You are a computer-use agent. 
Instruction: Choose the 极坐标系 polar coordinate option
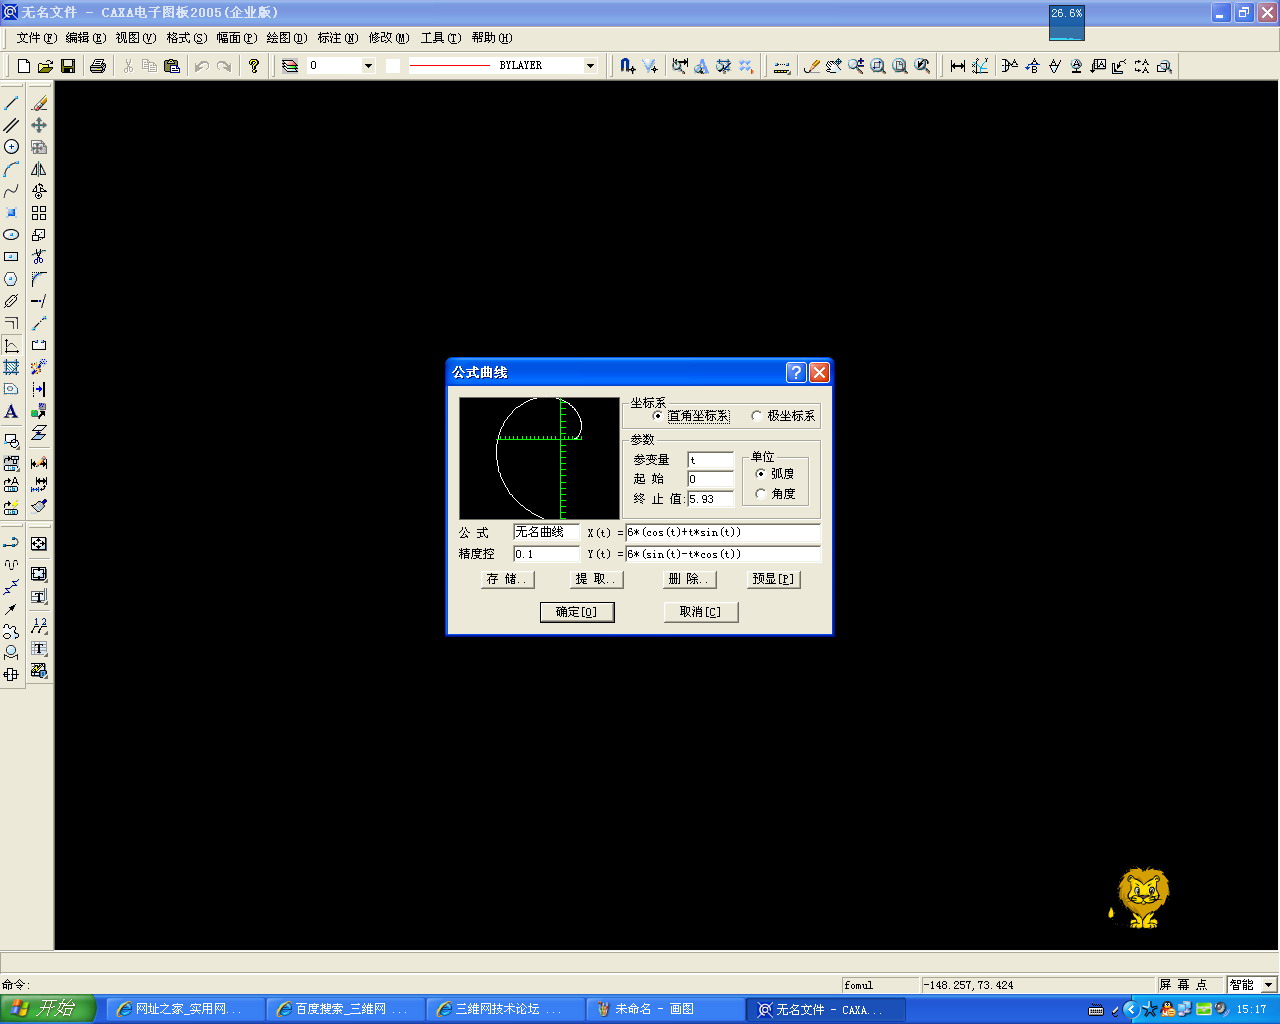tap(783, 416)
